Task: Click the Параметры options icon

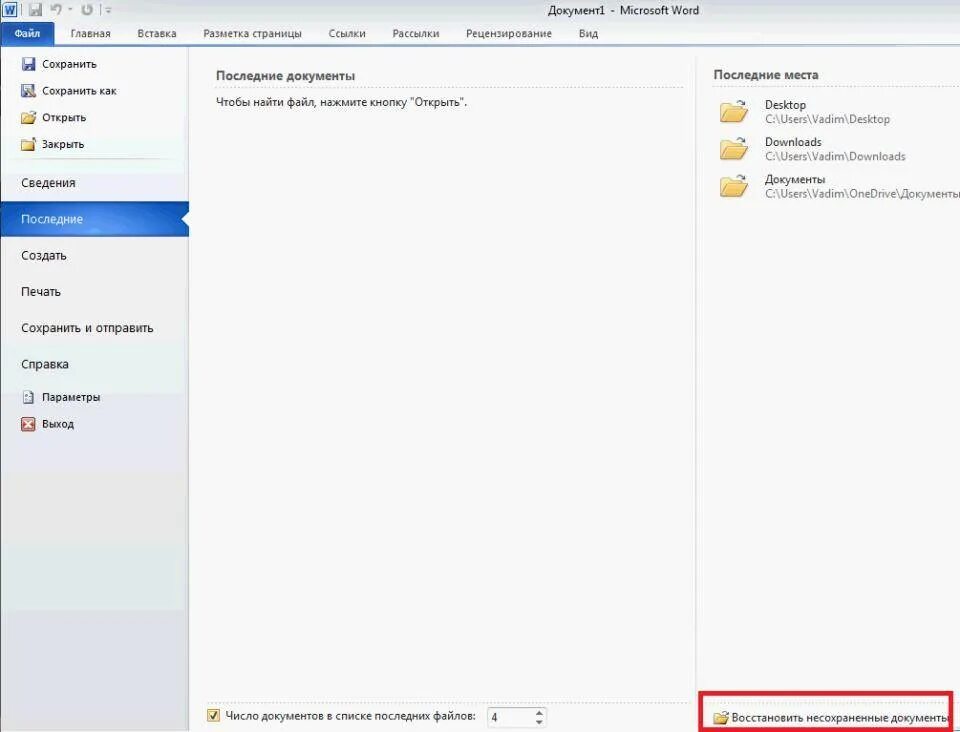Action: [28, 397]
